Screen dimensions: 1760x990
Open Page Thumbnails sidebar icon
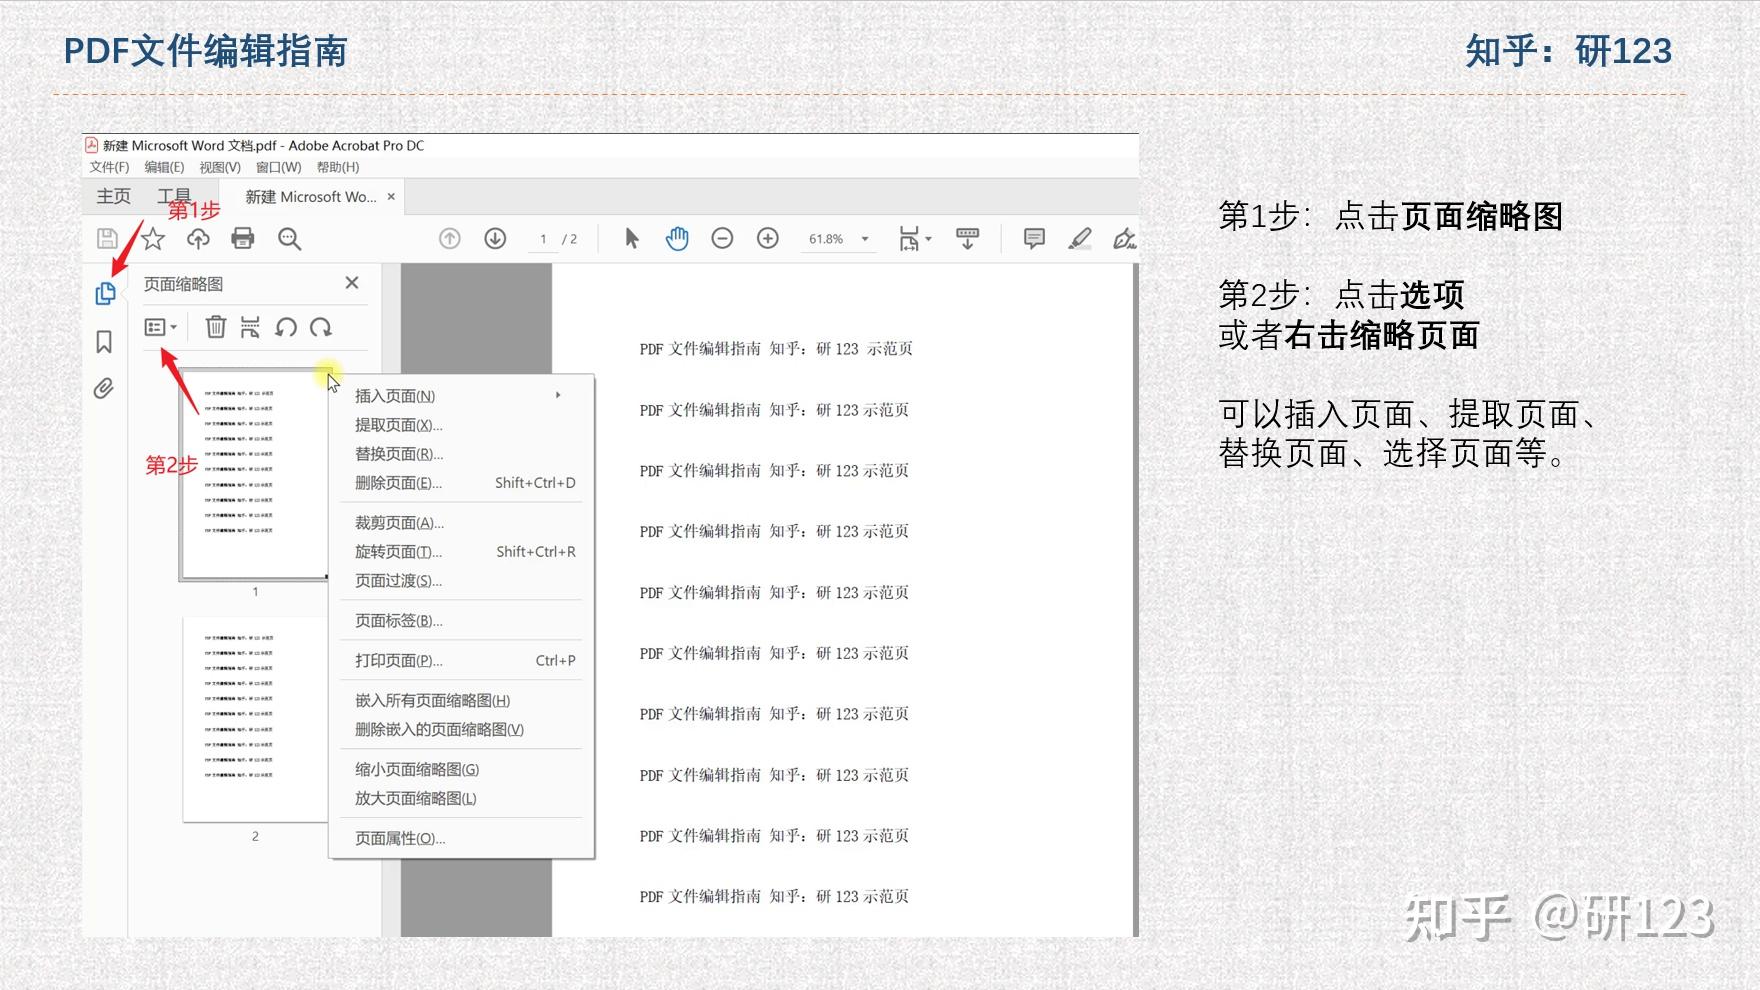tap(105, 293)
